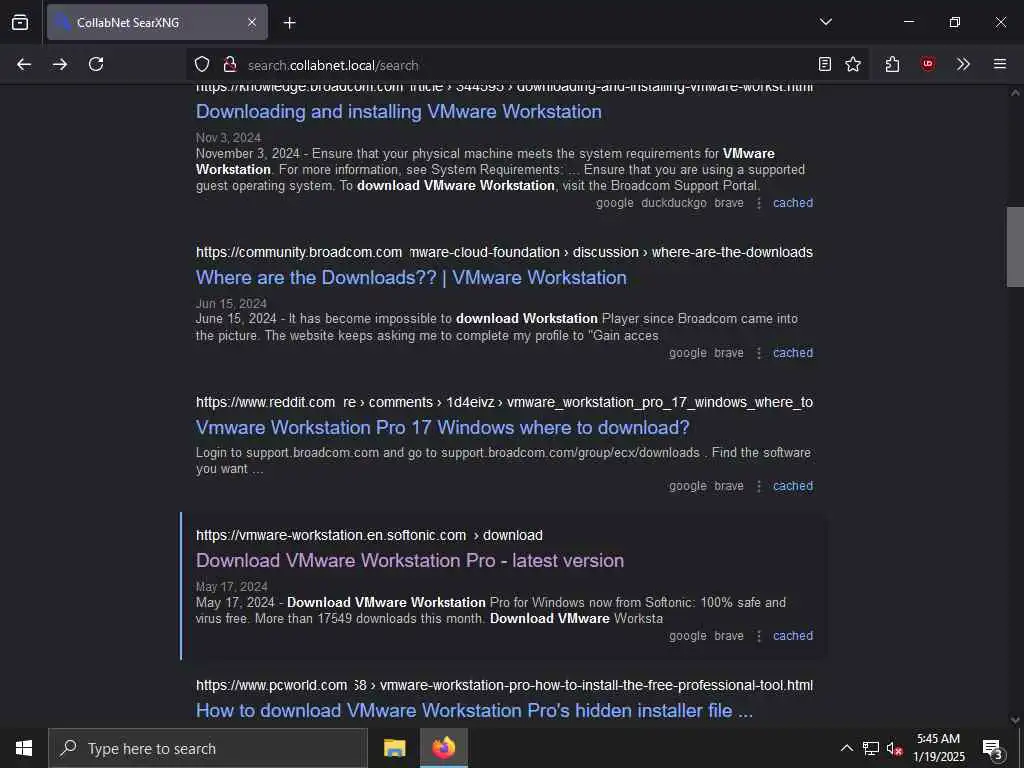Go back with the back arrow

tap(24, 64)
